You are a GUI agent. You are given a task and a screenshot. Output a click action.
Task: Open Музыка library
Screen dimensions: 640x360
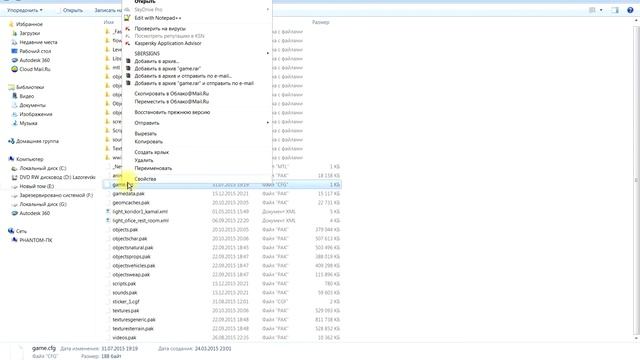(x=28, y=123)
